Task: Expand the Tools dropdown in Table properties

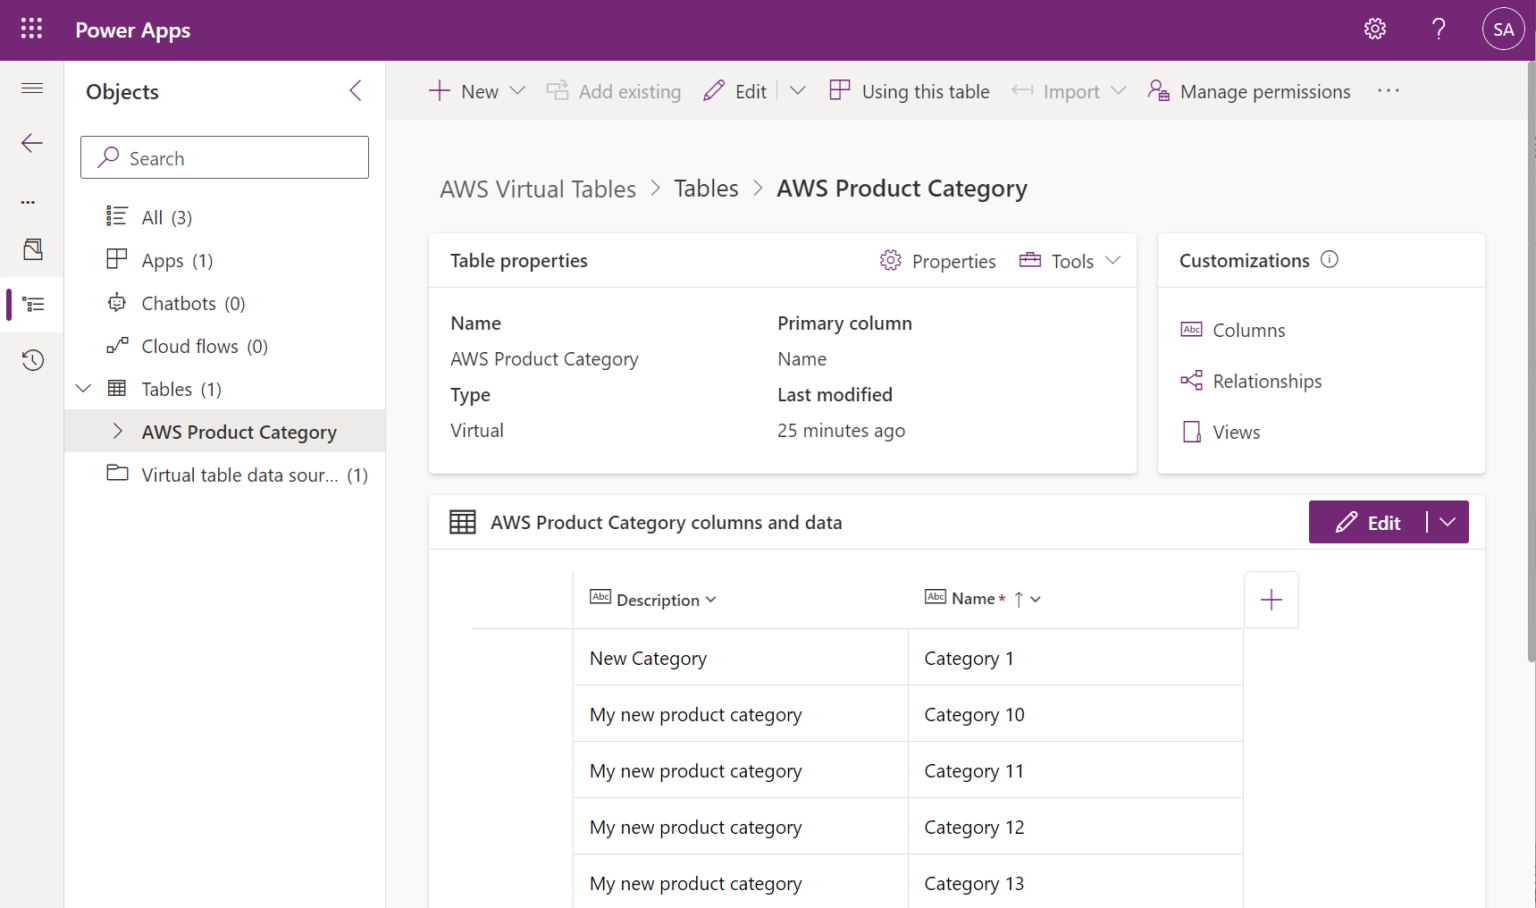Action: [1114, 260]
